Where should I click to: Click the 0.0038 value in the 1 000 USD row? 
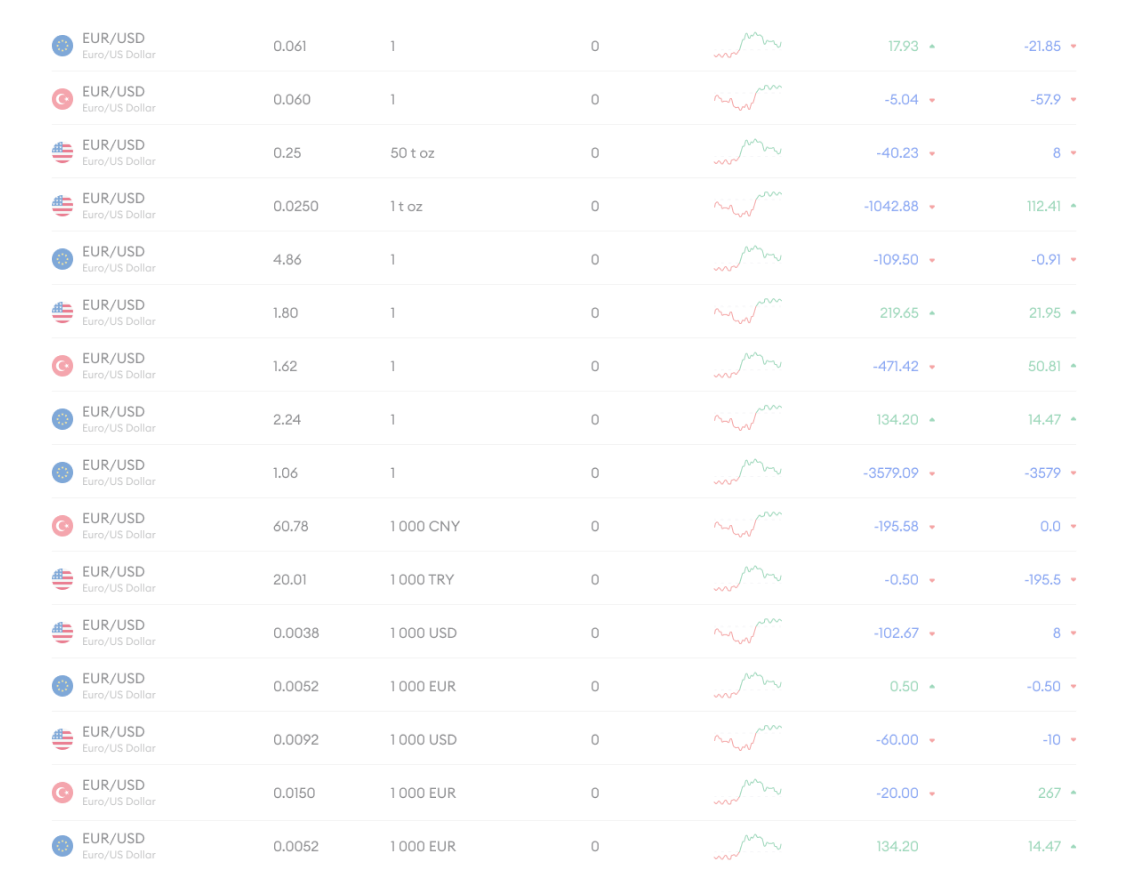[x=296, y=633]
